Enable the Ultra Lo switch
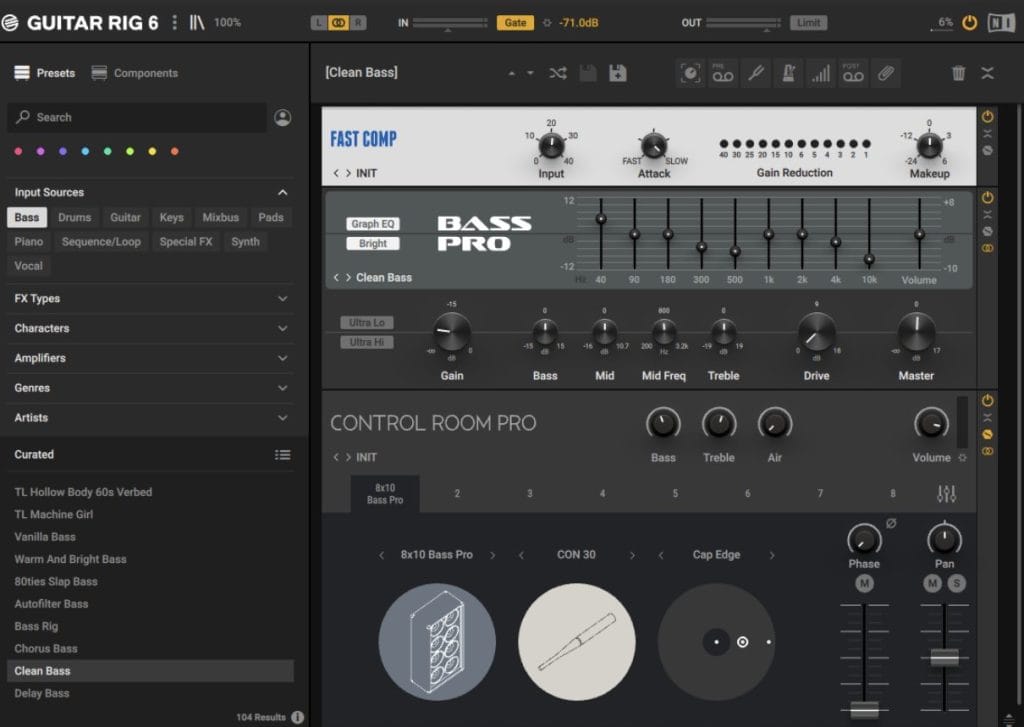This screenshot has height=727, width=1024. click(x=366, y=323)
